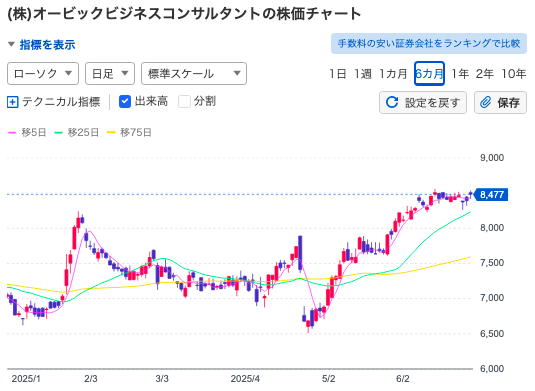
Task: Open the 日足 interval dropdown
Action: 110,73
